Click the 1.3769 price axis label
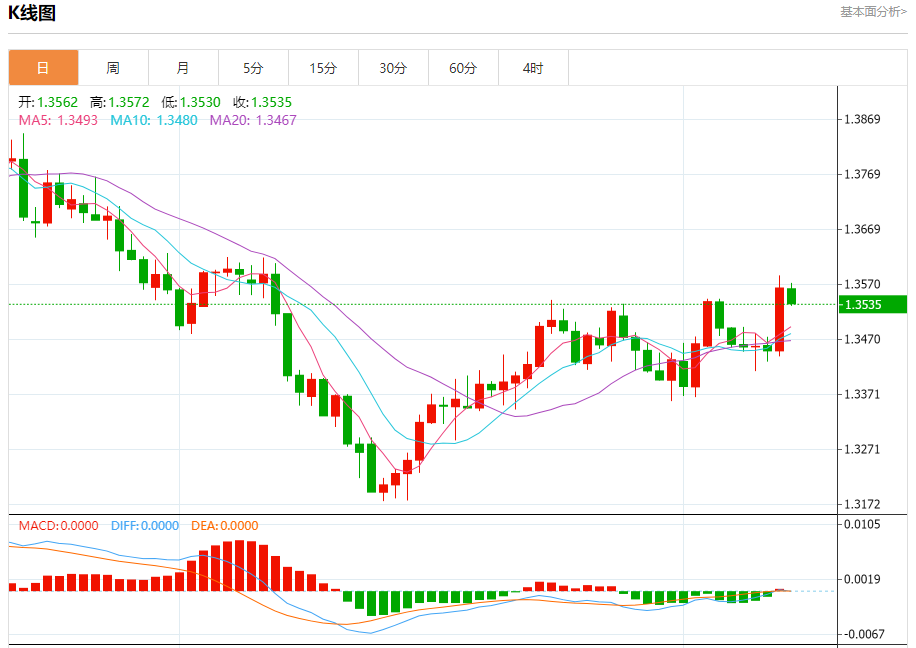The height and width of the screenshot is (648, 916). point(862,174)
